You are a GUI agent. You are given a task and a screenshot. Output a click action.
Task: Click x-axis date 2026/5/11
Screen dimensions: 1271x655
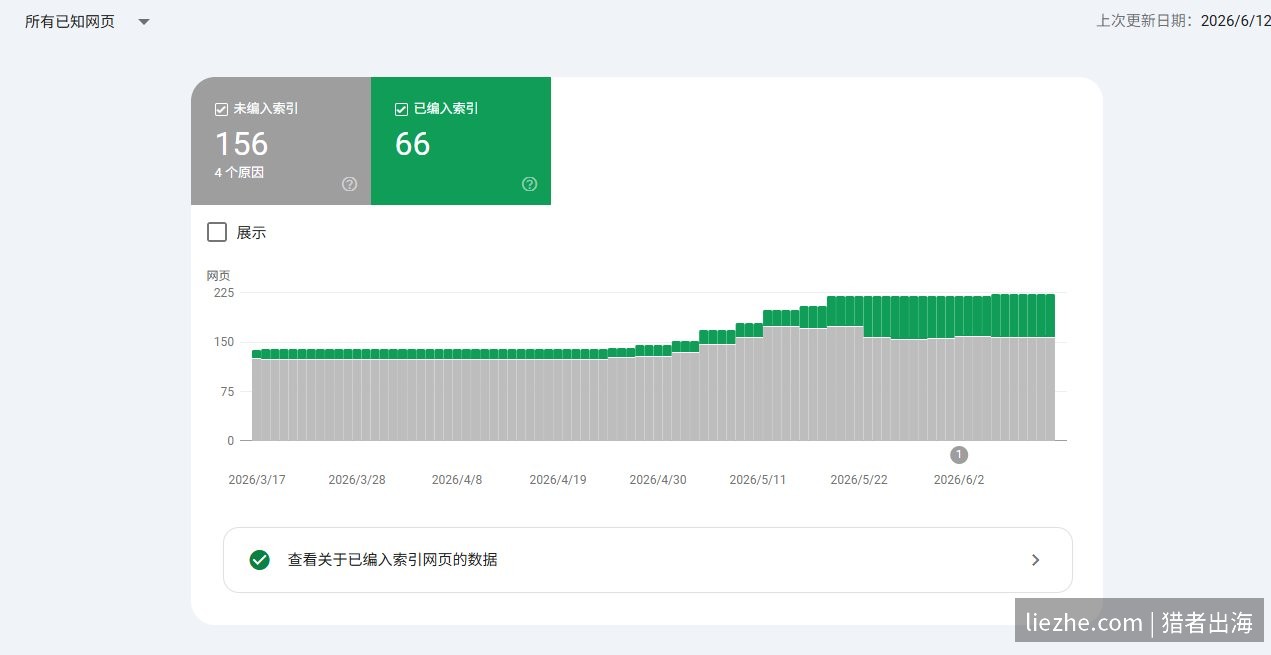(x=758, y=480)
